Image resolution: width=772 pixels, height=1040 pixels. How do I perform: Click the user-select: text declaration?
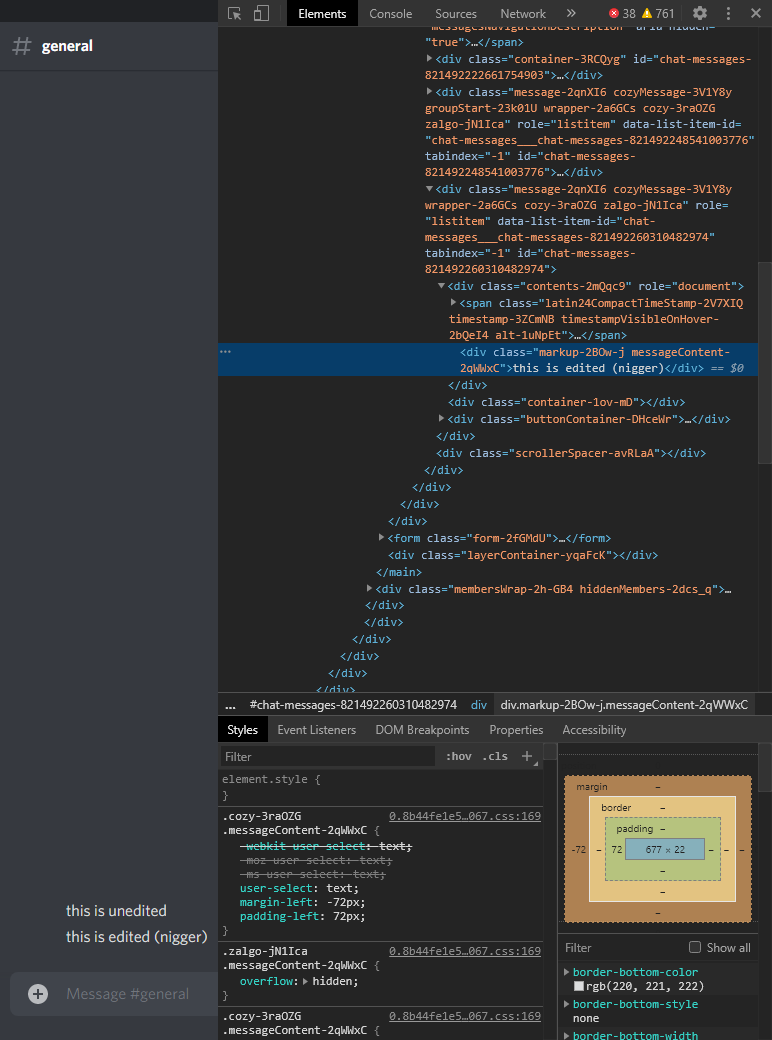point(299,888)
